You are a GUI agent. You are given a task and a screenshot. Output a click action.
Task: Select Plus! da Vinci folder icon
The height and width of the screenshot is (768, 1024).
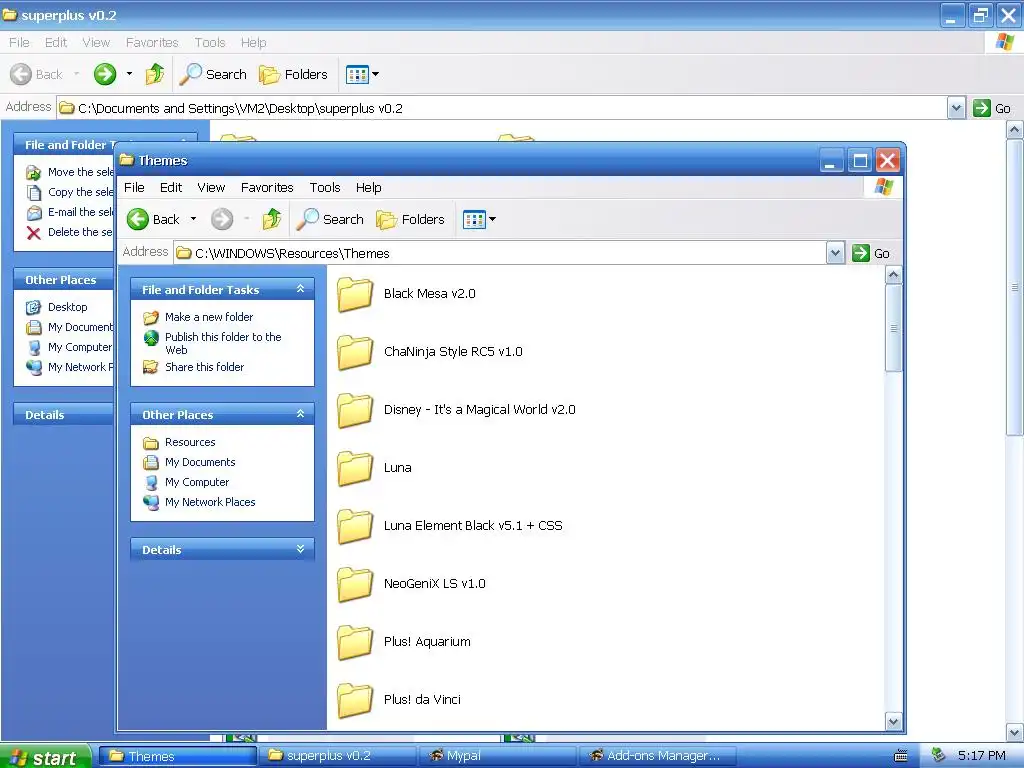[355, 700]
